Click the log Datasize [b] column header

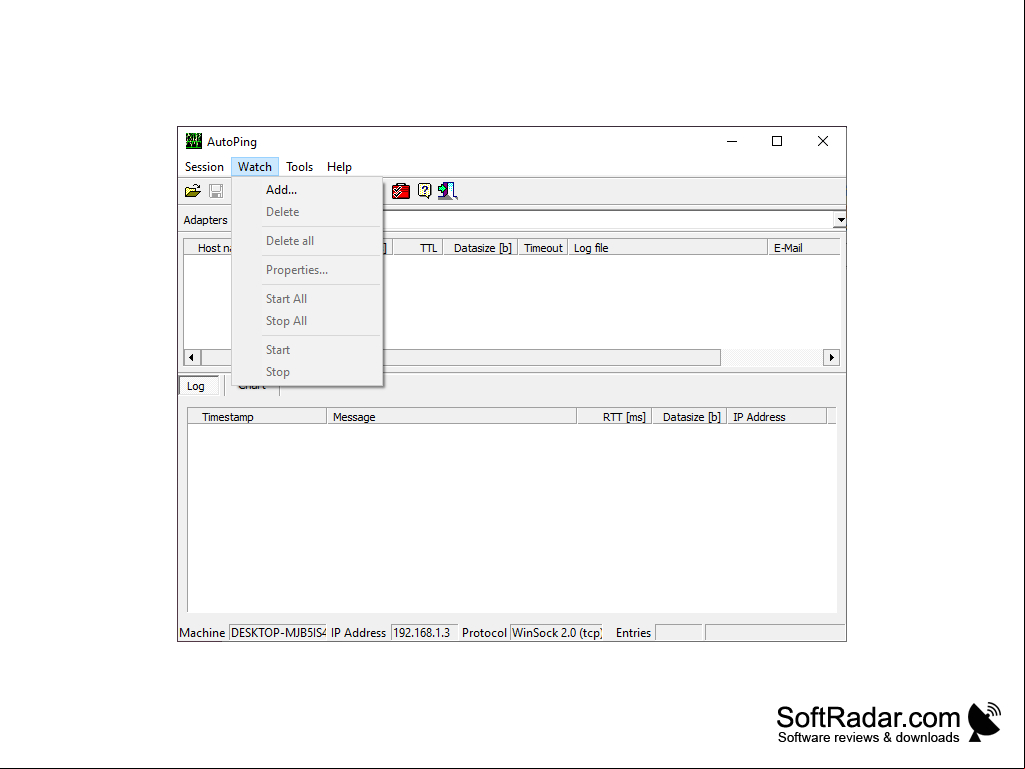(690, 417)
